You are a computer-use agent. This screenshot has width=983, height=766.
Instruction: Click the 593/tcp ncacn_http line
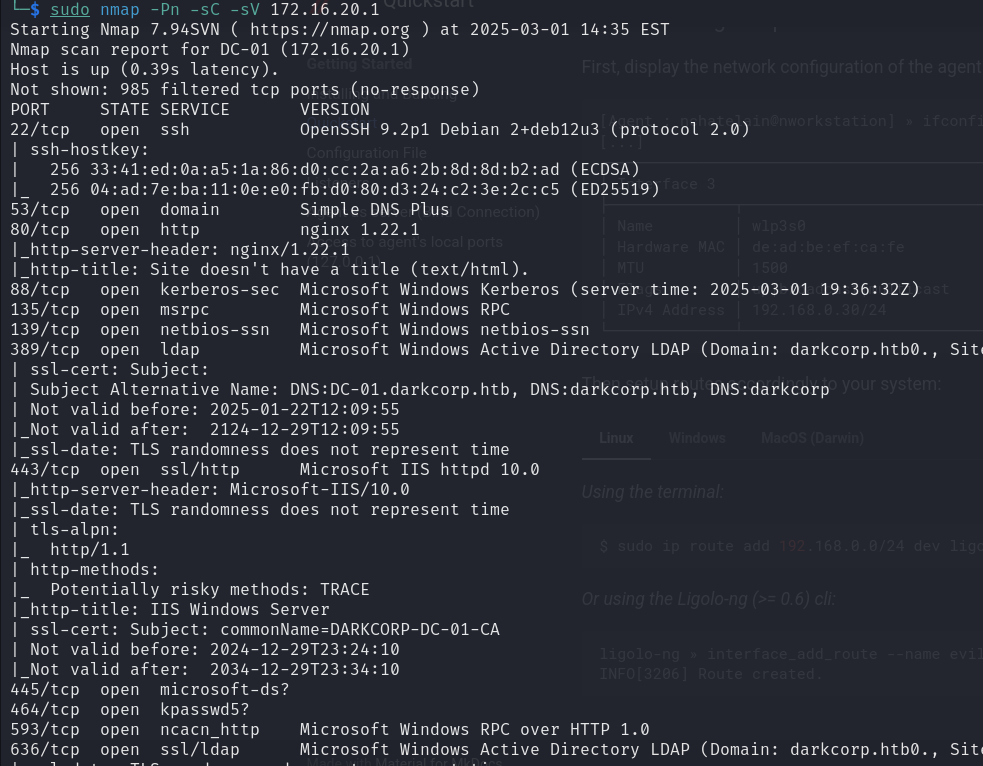point(330,730)
